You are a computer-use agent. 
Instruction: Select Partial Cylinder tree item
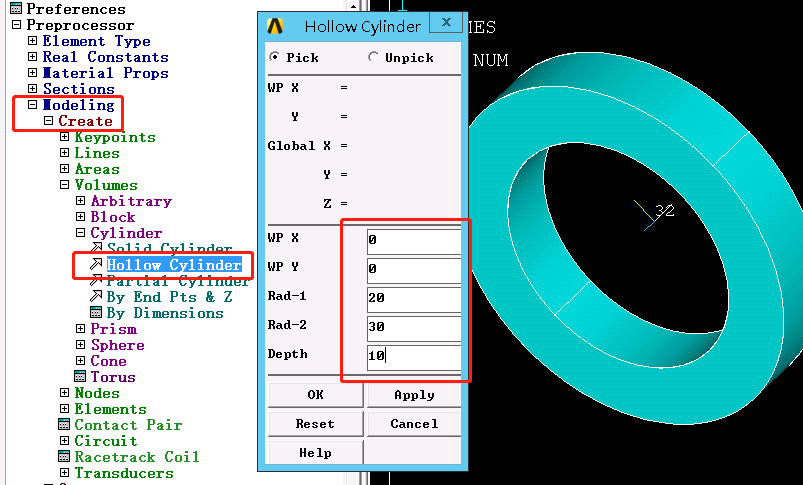177,281
